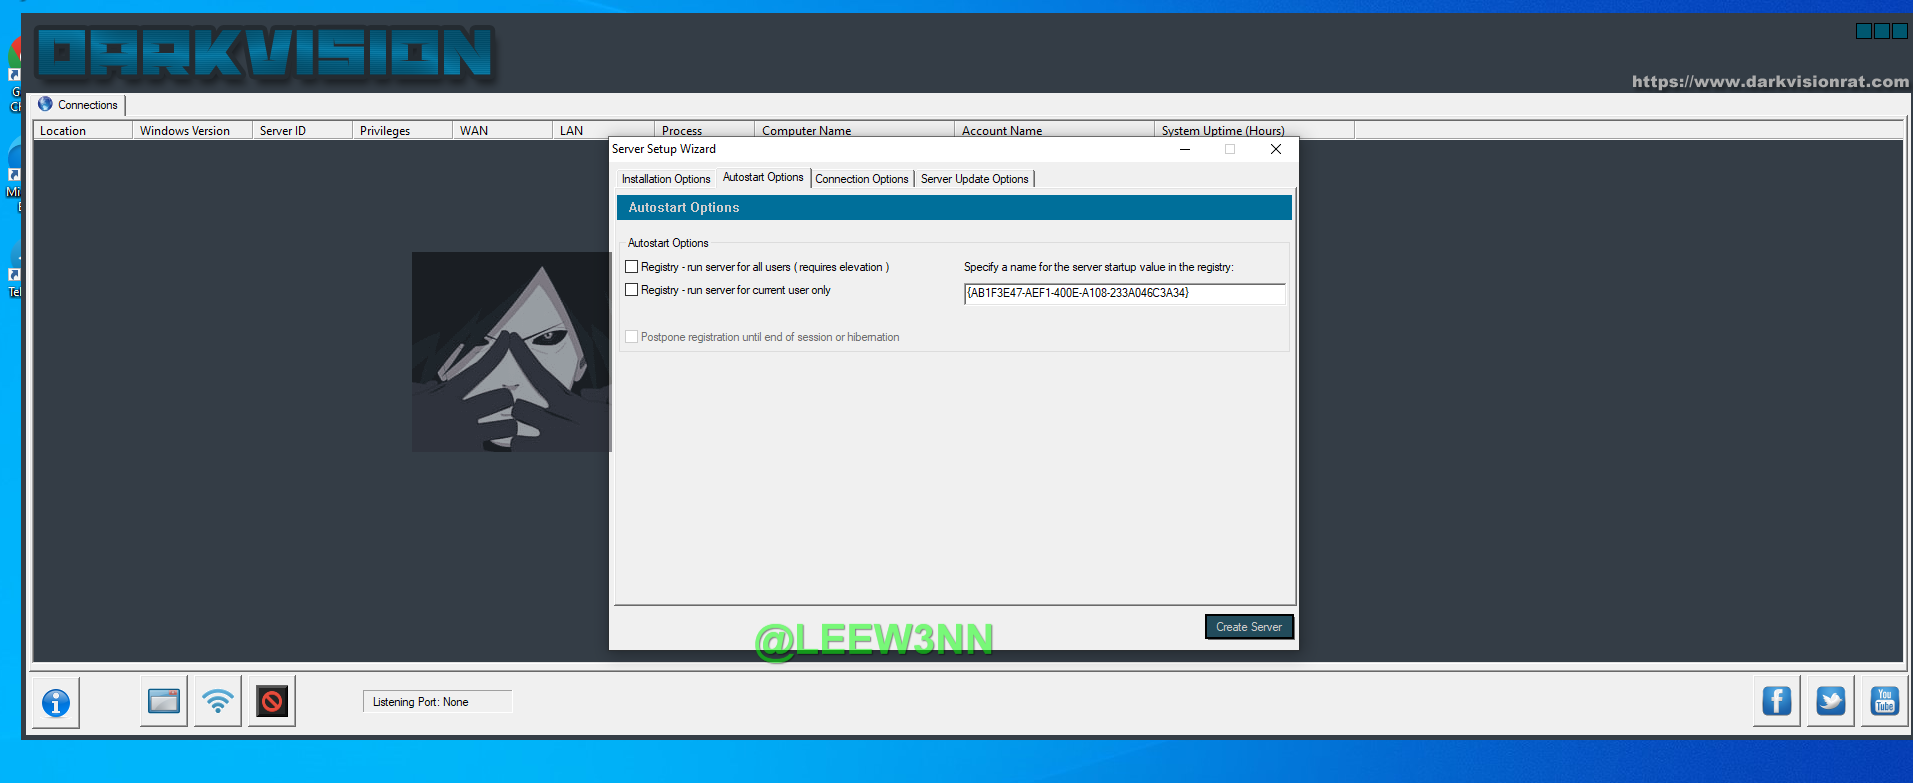Click the blue info icon button
The height and width of the screenshot is (783, 1913).
tap(56, 703)
